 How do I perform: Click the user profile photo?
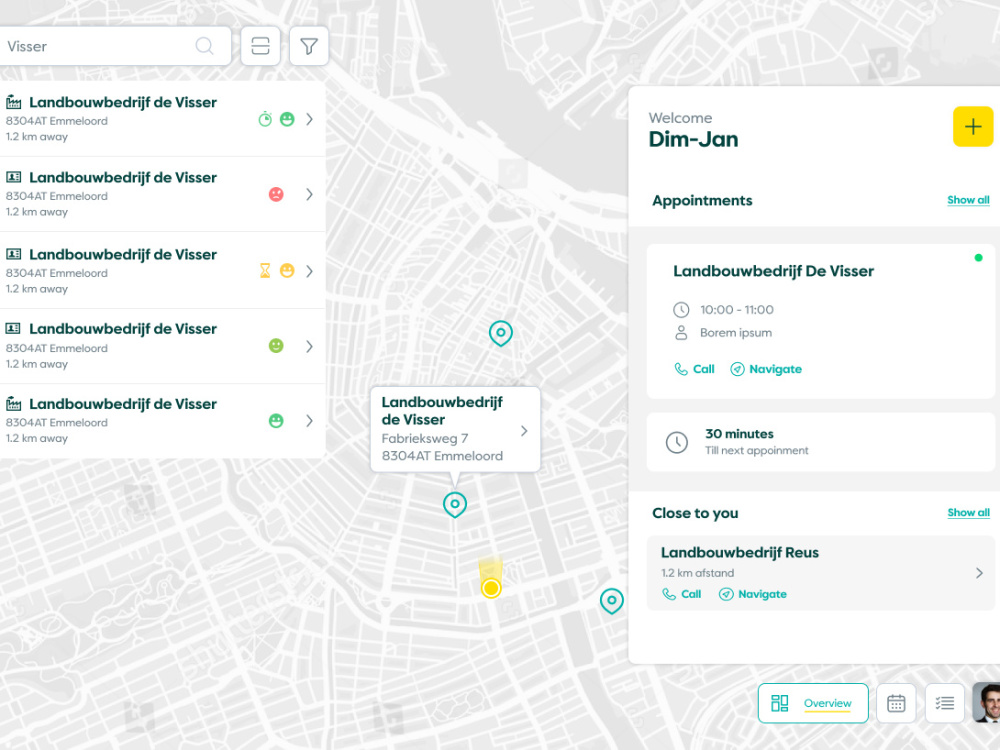pyautogui.click(x=987, y=703)
